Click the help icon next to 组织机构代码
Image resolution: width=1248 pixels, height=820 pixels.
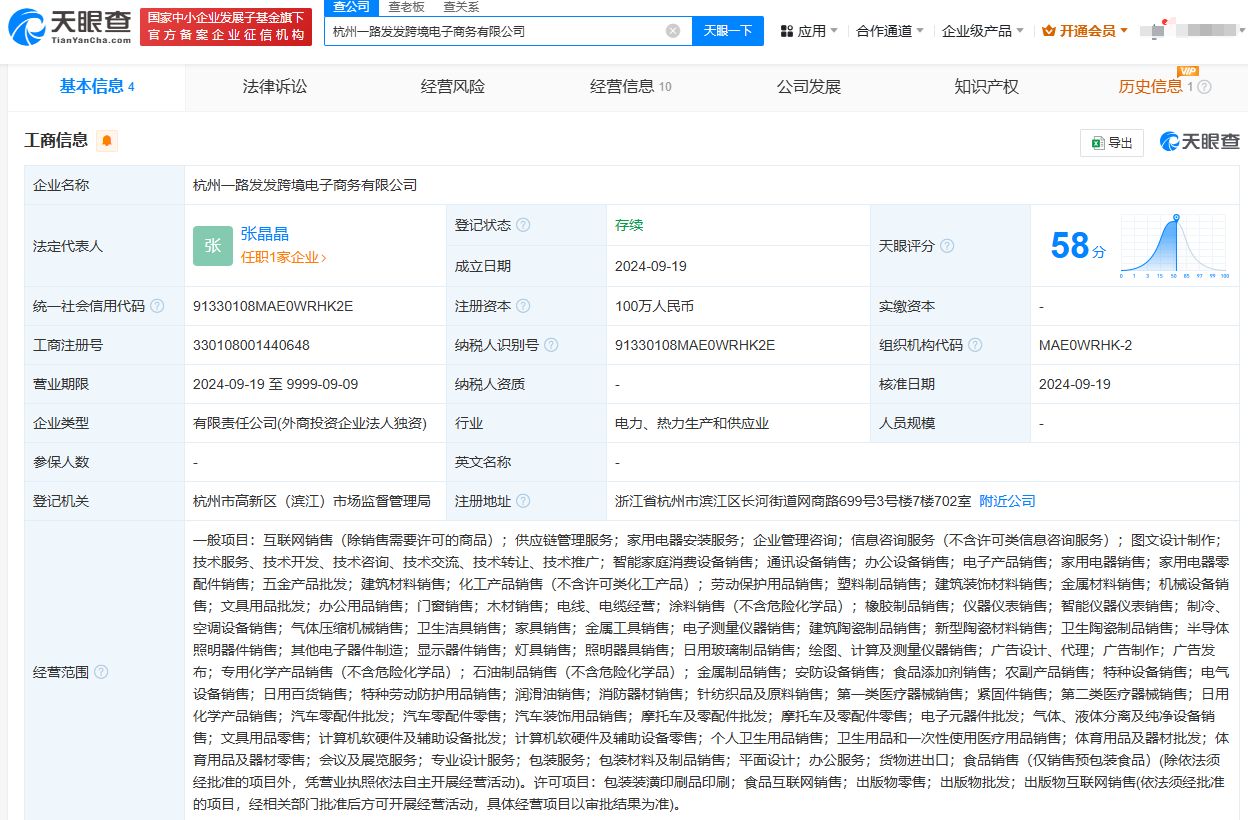pyautogui.click(x=975, y=345)
